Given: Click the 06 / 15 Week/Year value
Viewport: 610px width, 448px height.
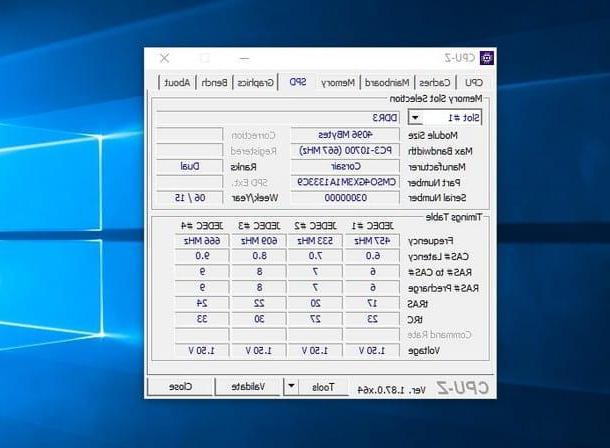Looking at the screenshot, I should (190, 198).
